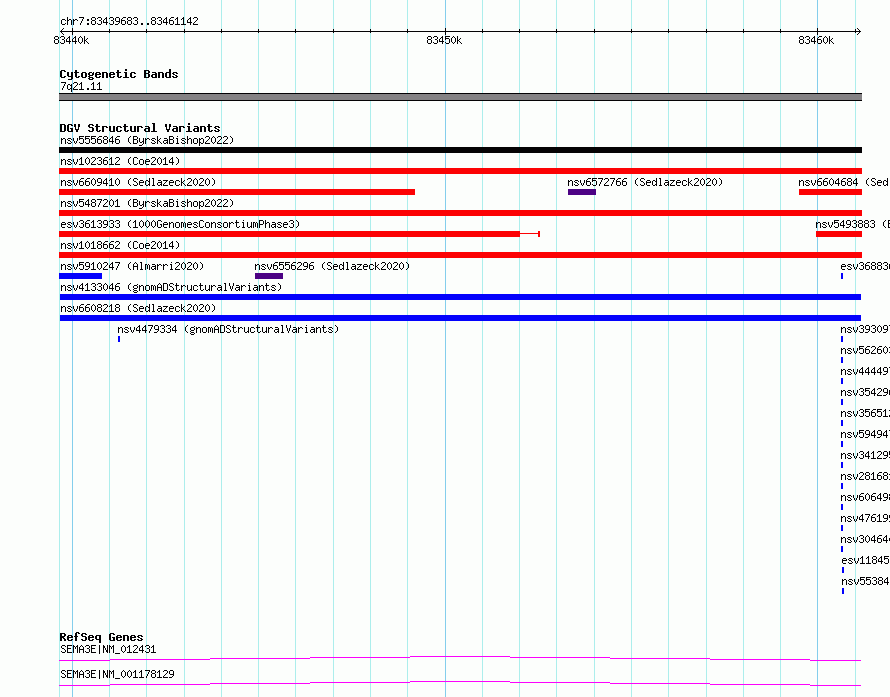
Task: Click the nsv1018662 (Coe2014) label
Action: coord(120,245)
